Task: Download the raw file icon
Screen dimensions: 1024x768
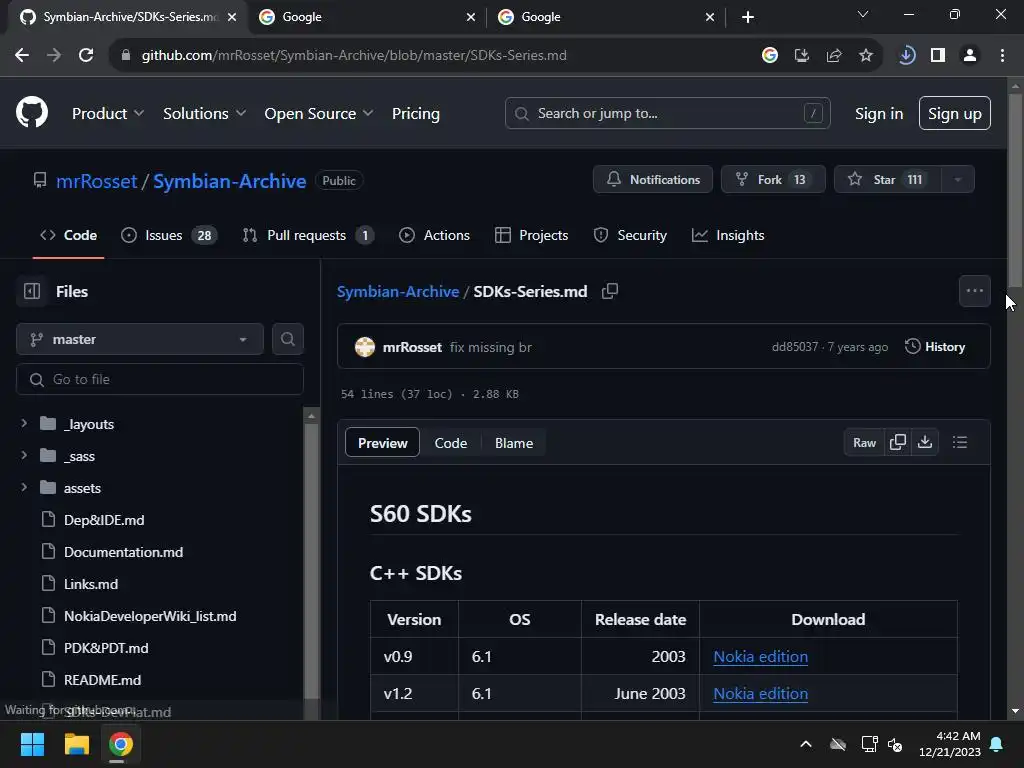Action: (925, 442)
